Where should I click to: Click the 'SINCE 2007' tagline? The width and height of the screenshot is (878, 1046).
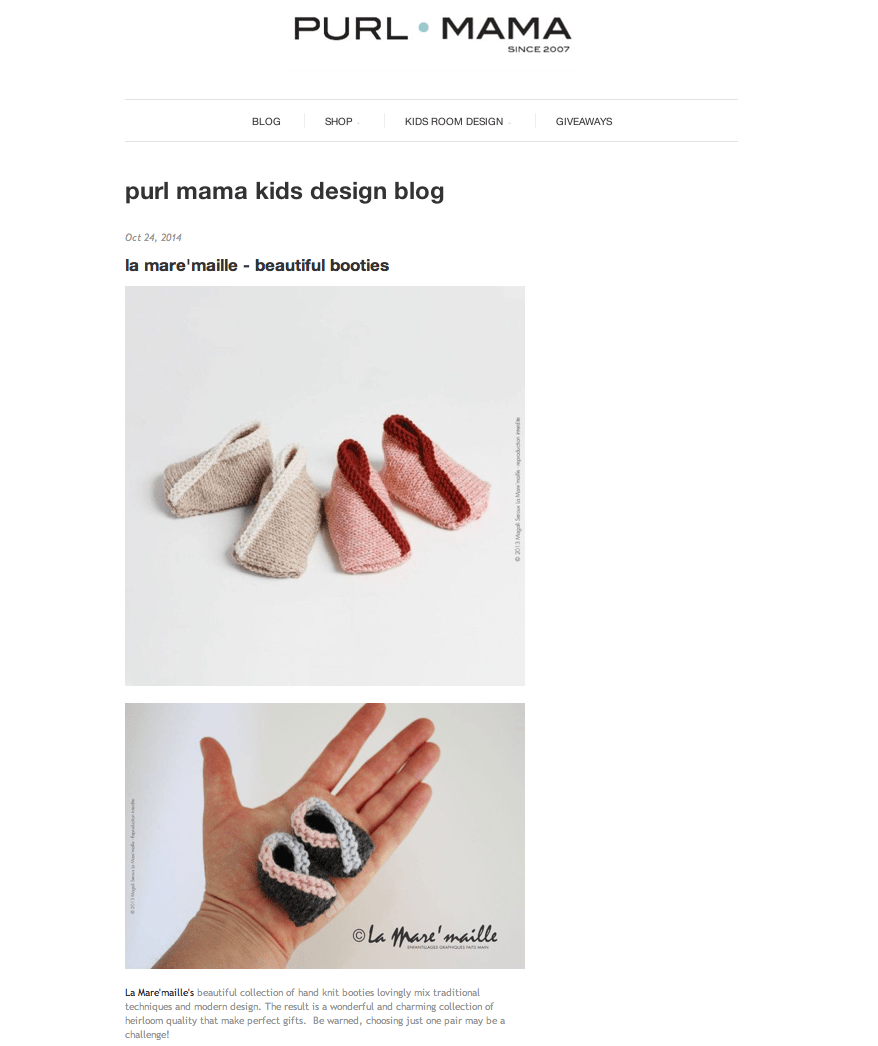point(538,49)
